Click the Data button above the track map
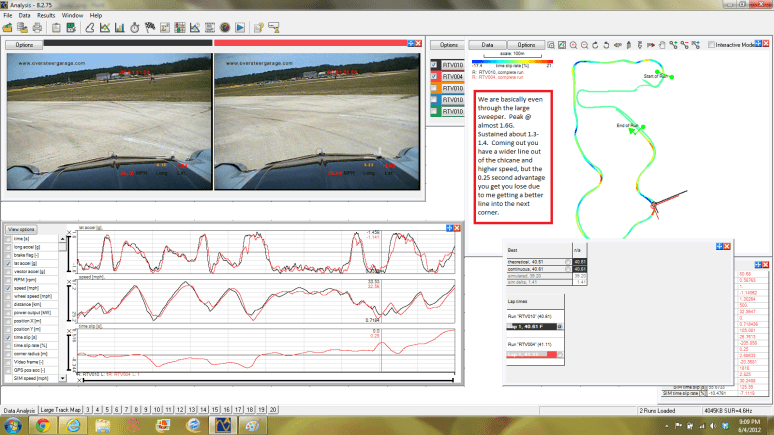 (x=486, y=45)
